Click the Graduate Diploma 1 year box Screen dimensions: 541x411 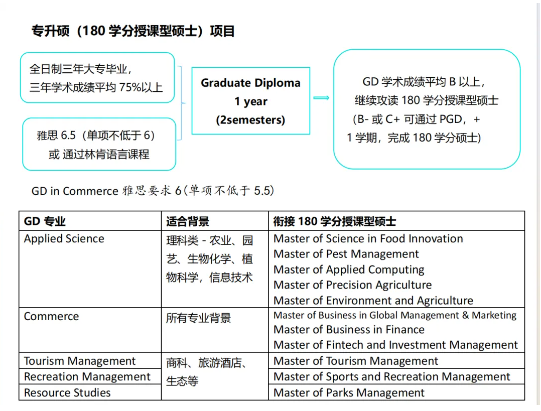tap(250, 101)
